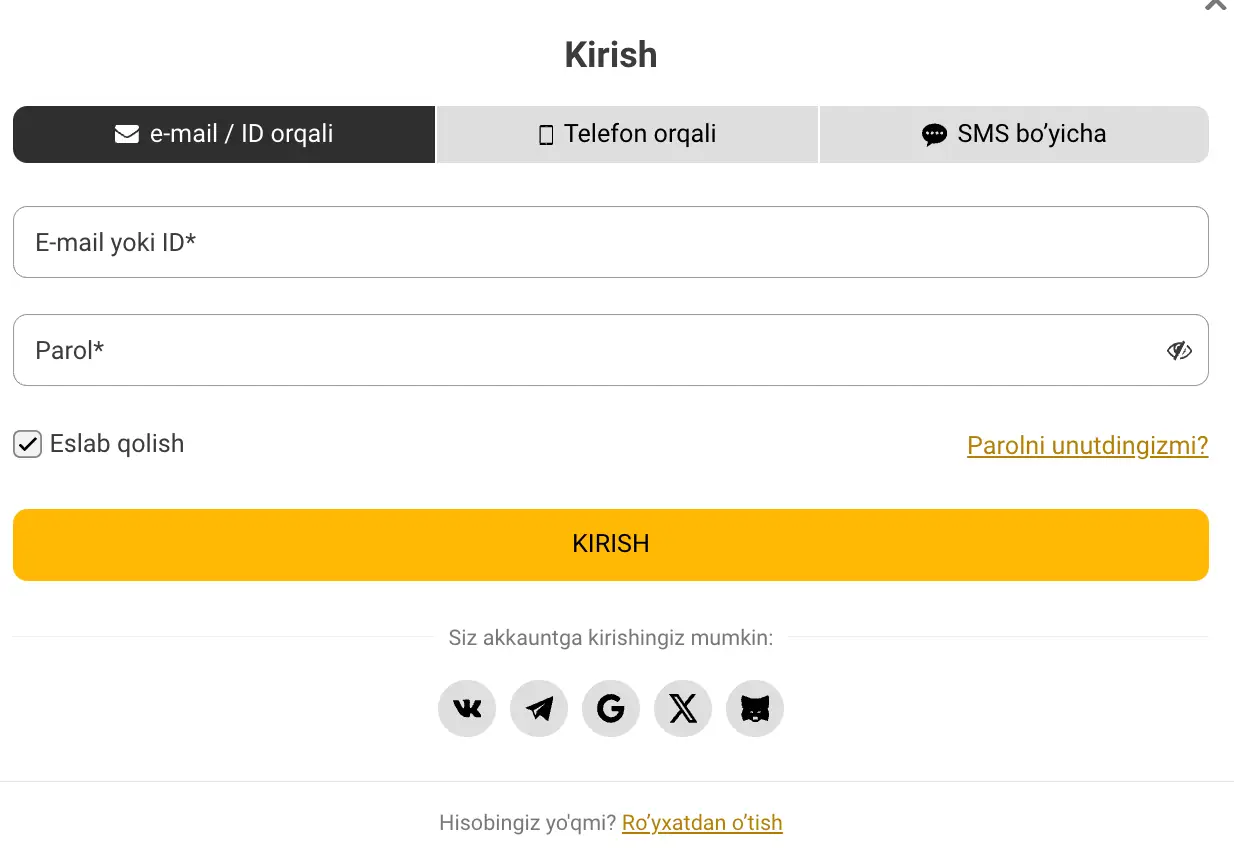Screen dimensions: 1234x868
Task: Sign in using Telegram
Action: pyautogui.click(x=538, y=708)
